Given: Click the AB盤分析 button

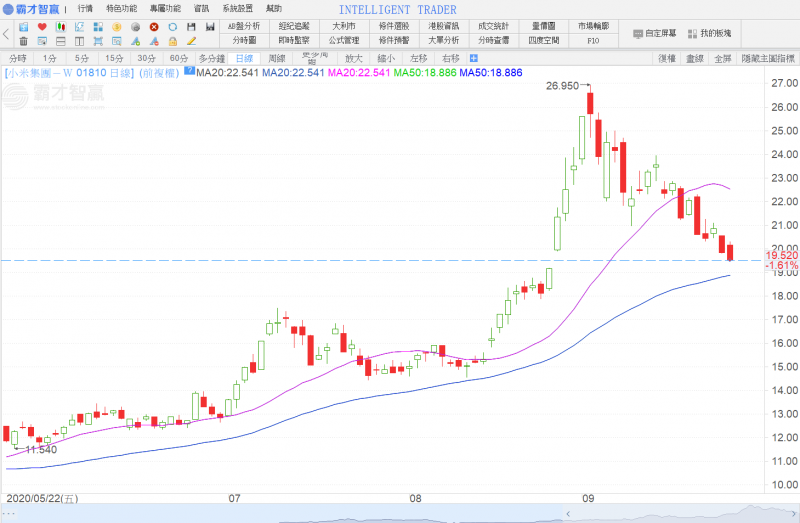Looking at the screenshot, I should click(x=244, y=26).
